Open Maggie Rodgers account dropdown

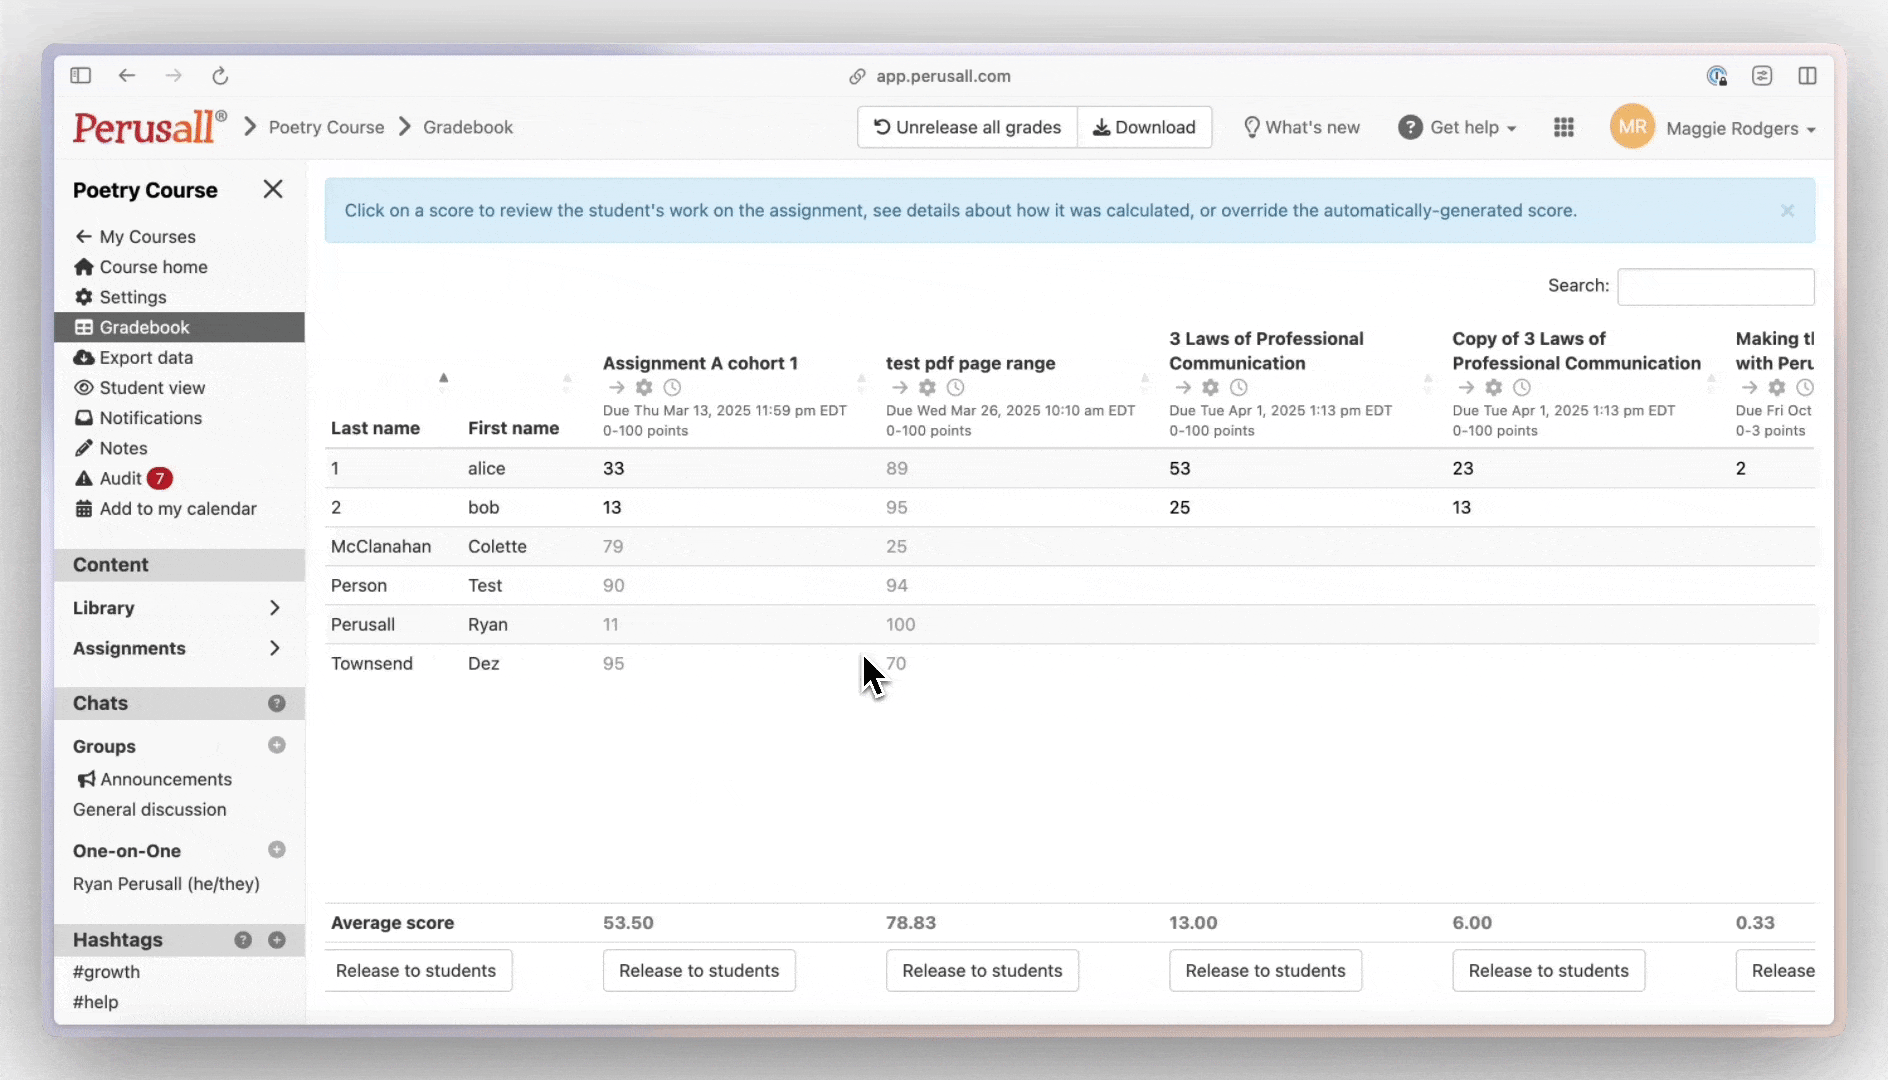point(1740,128)
